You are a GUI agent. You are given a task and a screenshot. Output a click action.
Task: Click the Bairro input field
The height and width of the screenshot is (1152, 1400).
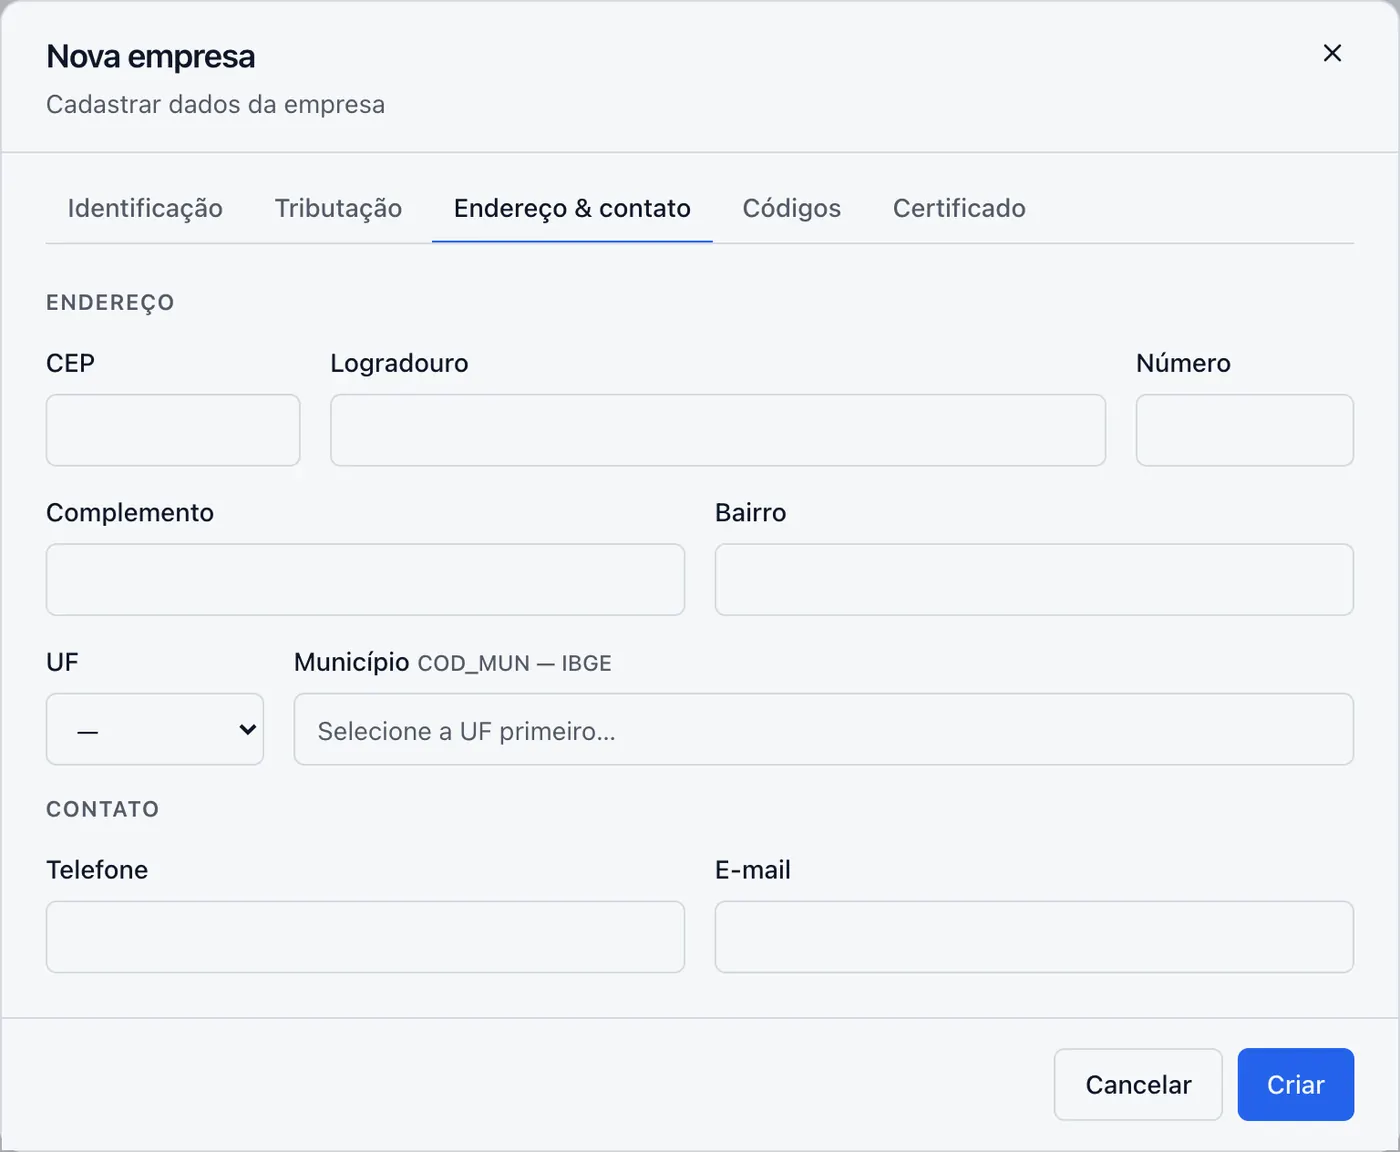(x=1034, y=579)
